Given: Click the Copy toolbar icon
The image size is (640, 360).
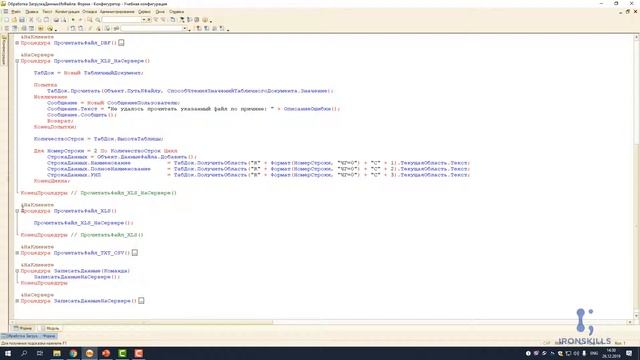Looking at the screenshot, I should (39, 20).
